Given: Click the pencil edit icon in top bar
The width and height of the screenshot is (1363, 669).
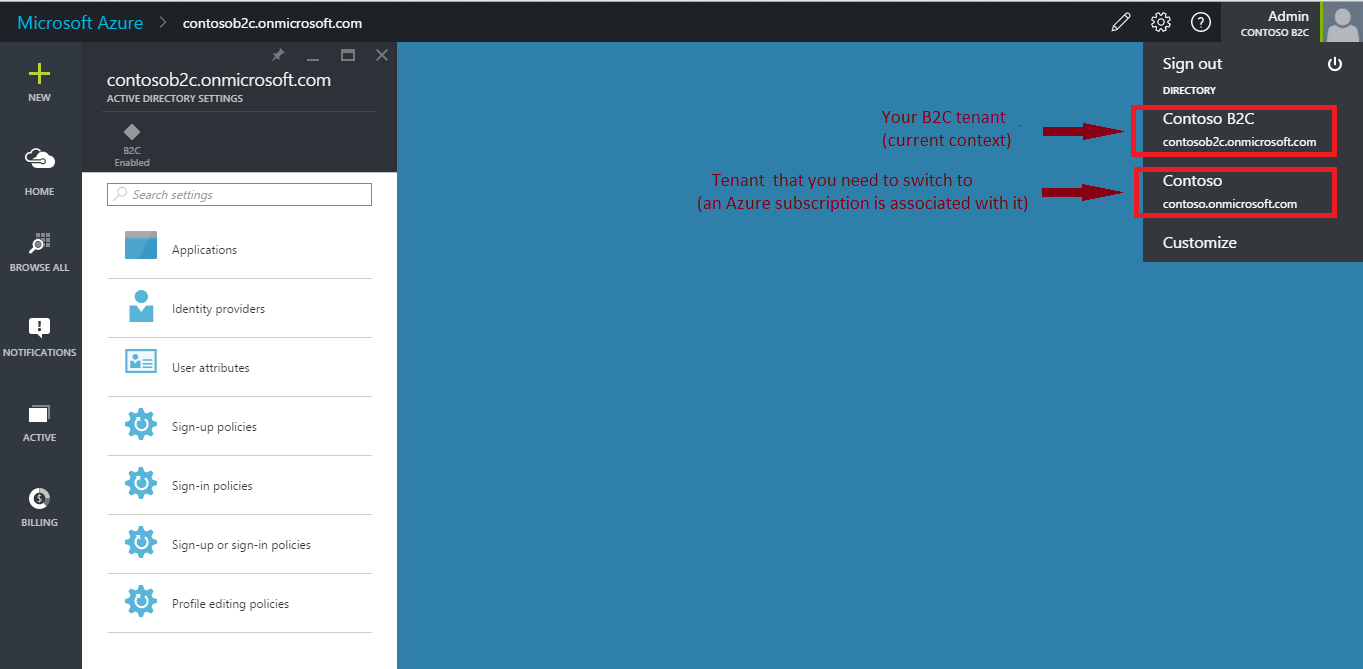Looking at the screenshot, I should (x=1121, y=22).
